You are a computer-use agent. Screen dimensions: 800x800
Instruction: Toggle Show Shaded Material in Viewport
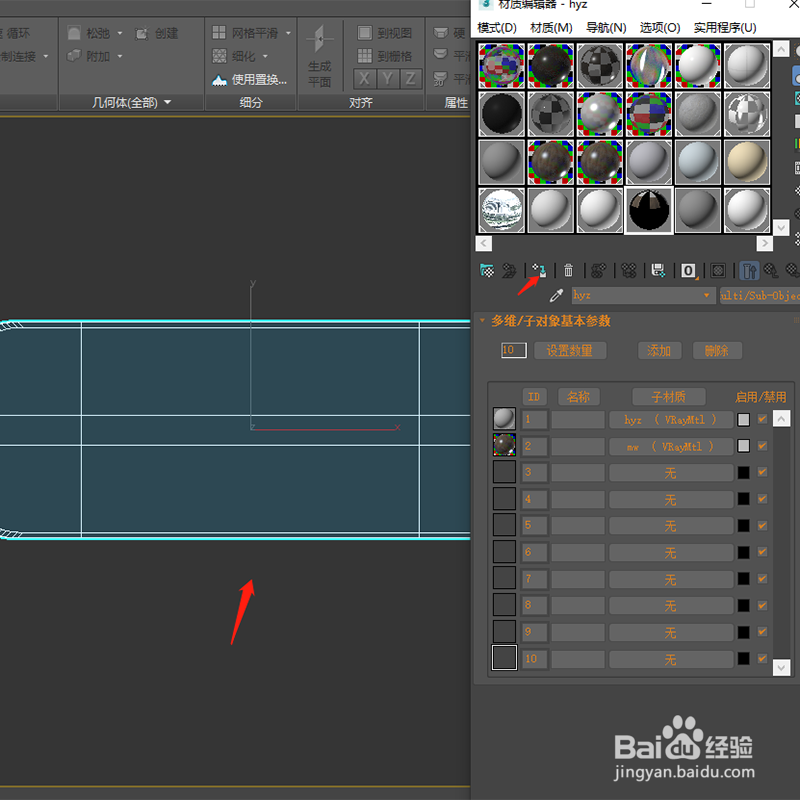click(718, 270)
